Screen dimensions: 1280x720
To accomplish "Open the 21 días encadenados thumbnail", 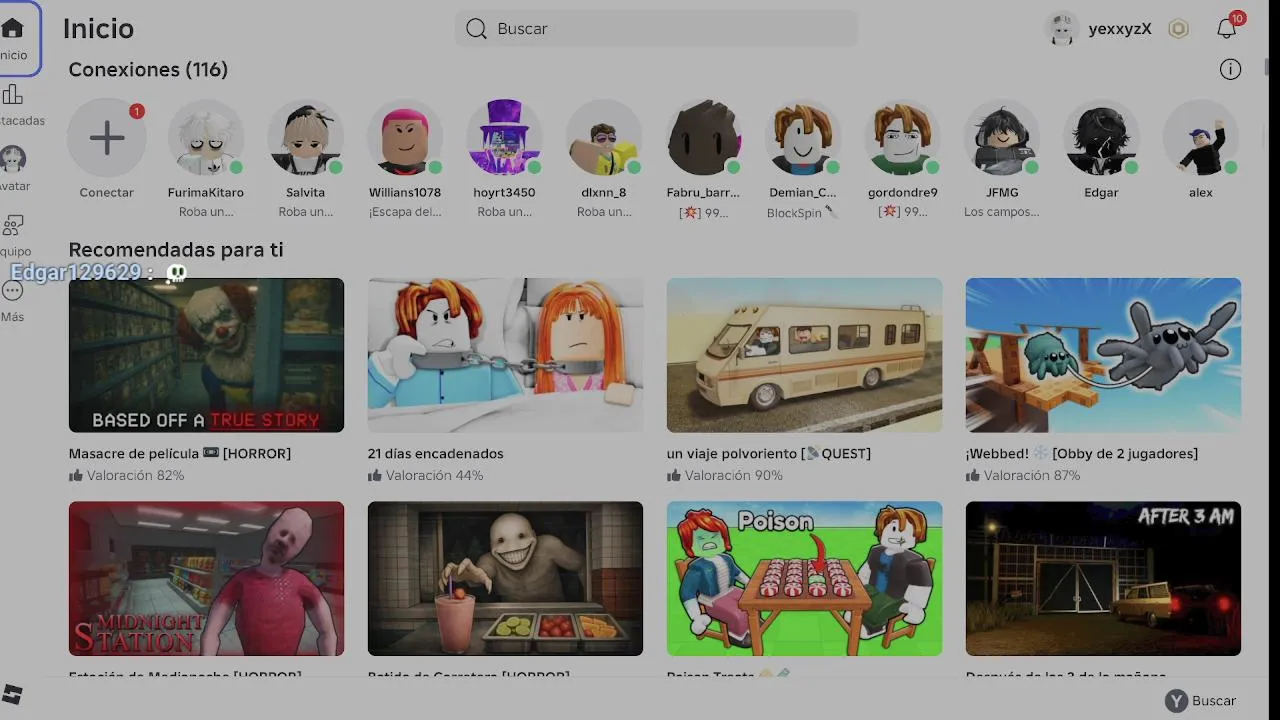I will point(505,355).
